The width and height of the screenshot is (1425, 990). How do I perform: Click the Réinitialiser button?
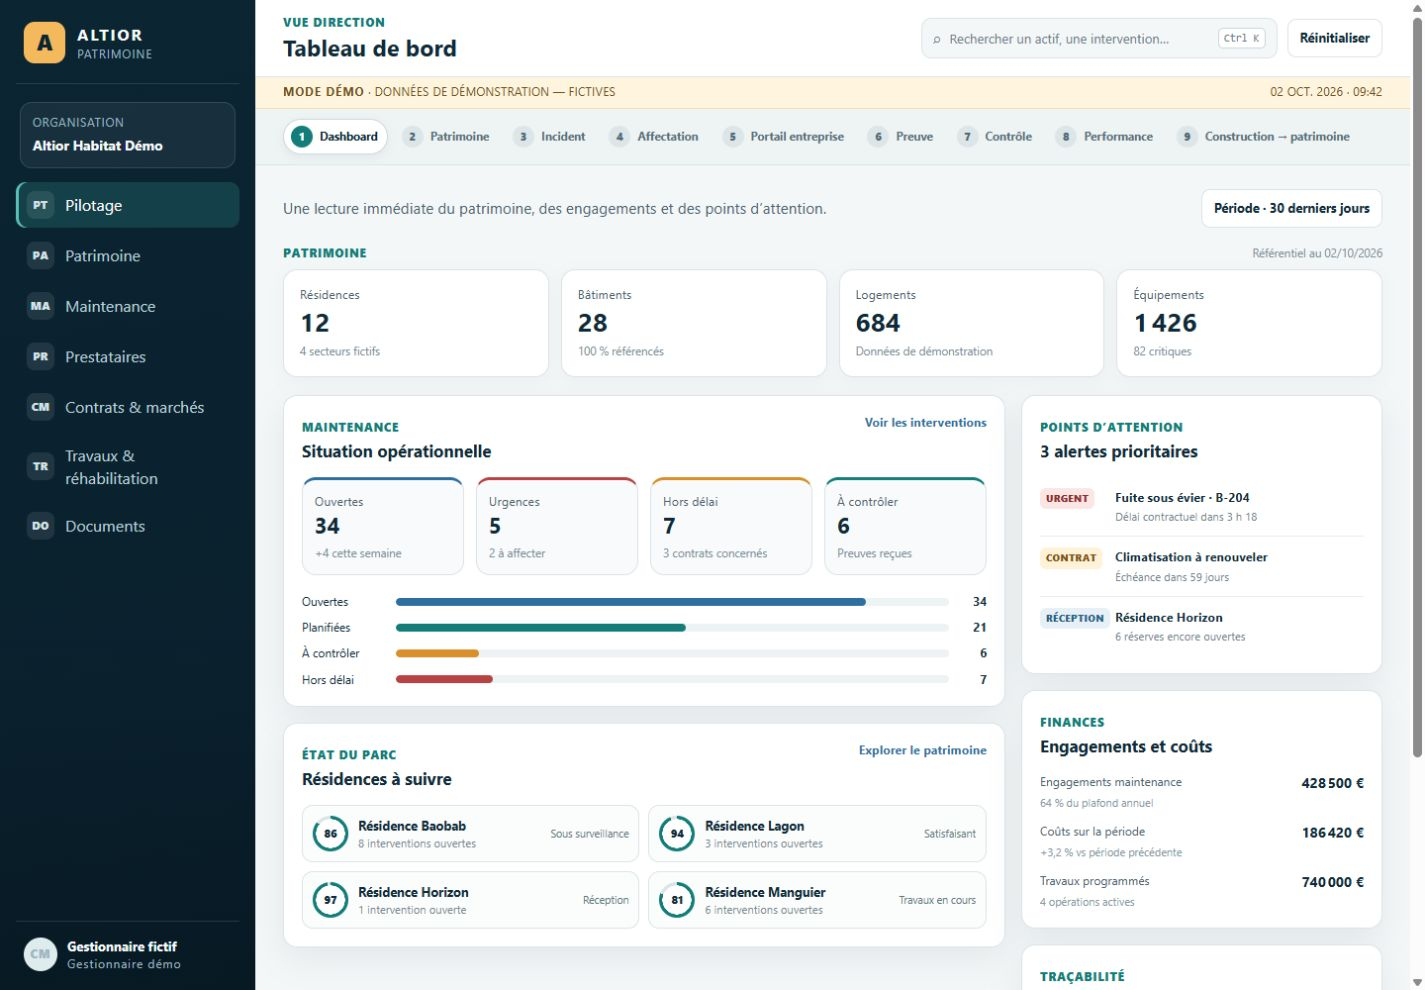tap(1334, 38)
